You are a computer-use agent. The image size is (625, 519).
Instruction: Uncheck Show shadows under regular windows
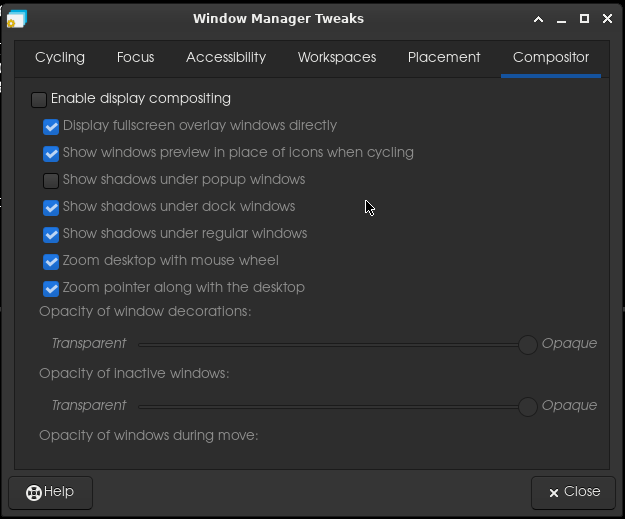point(51,235)
